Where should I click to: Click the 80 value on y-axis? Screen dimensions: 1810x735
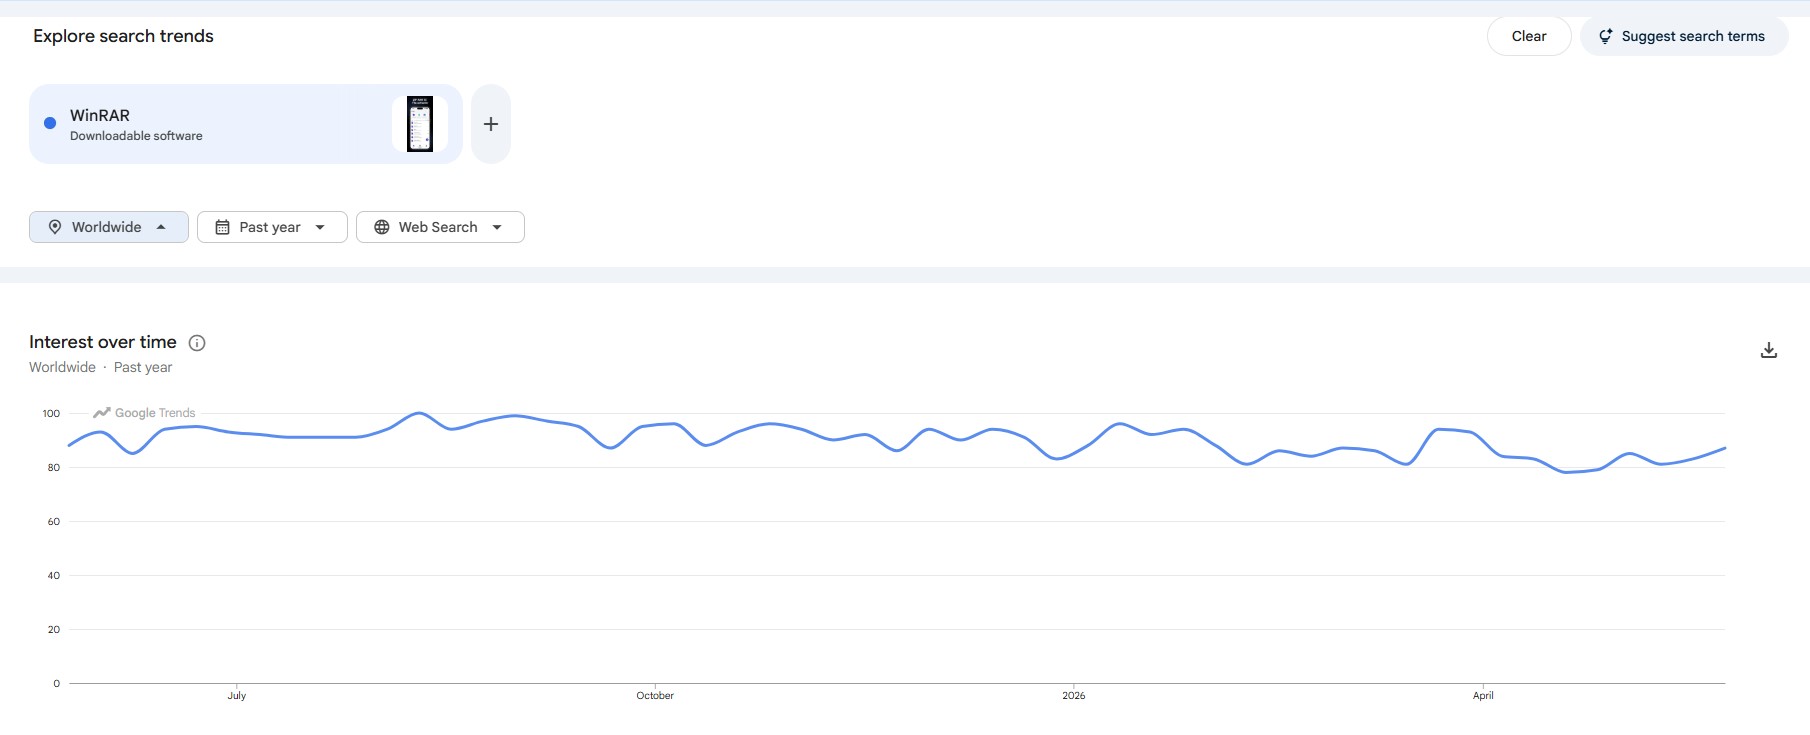coord(54,467)
